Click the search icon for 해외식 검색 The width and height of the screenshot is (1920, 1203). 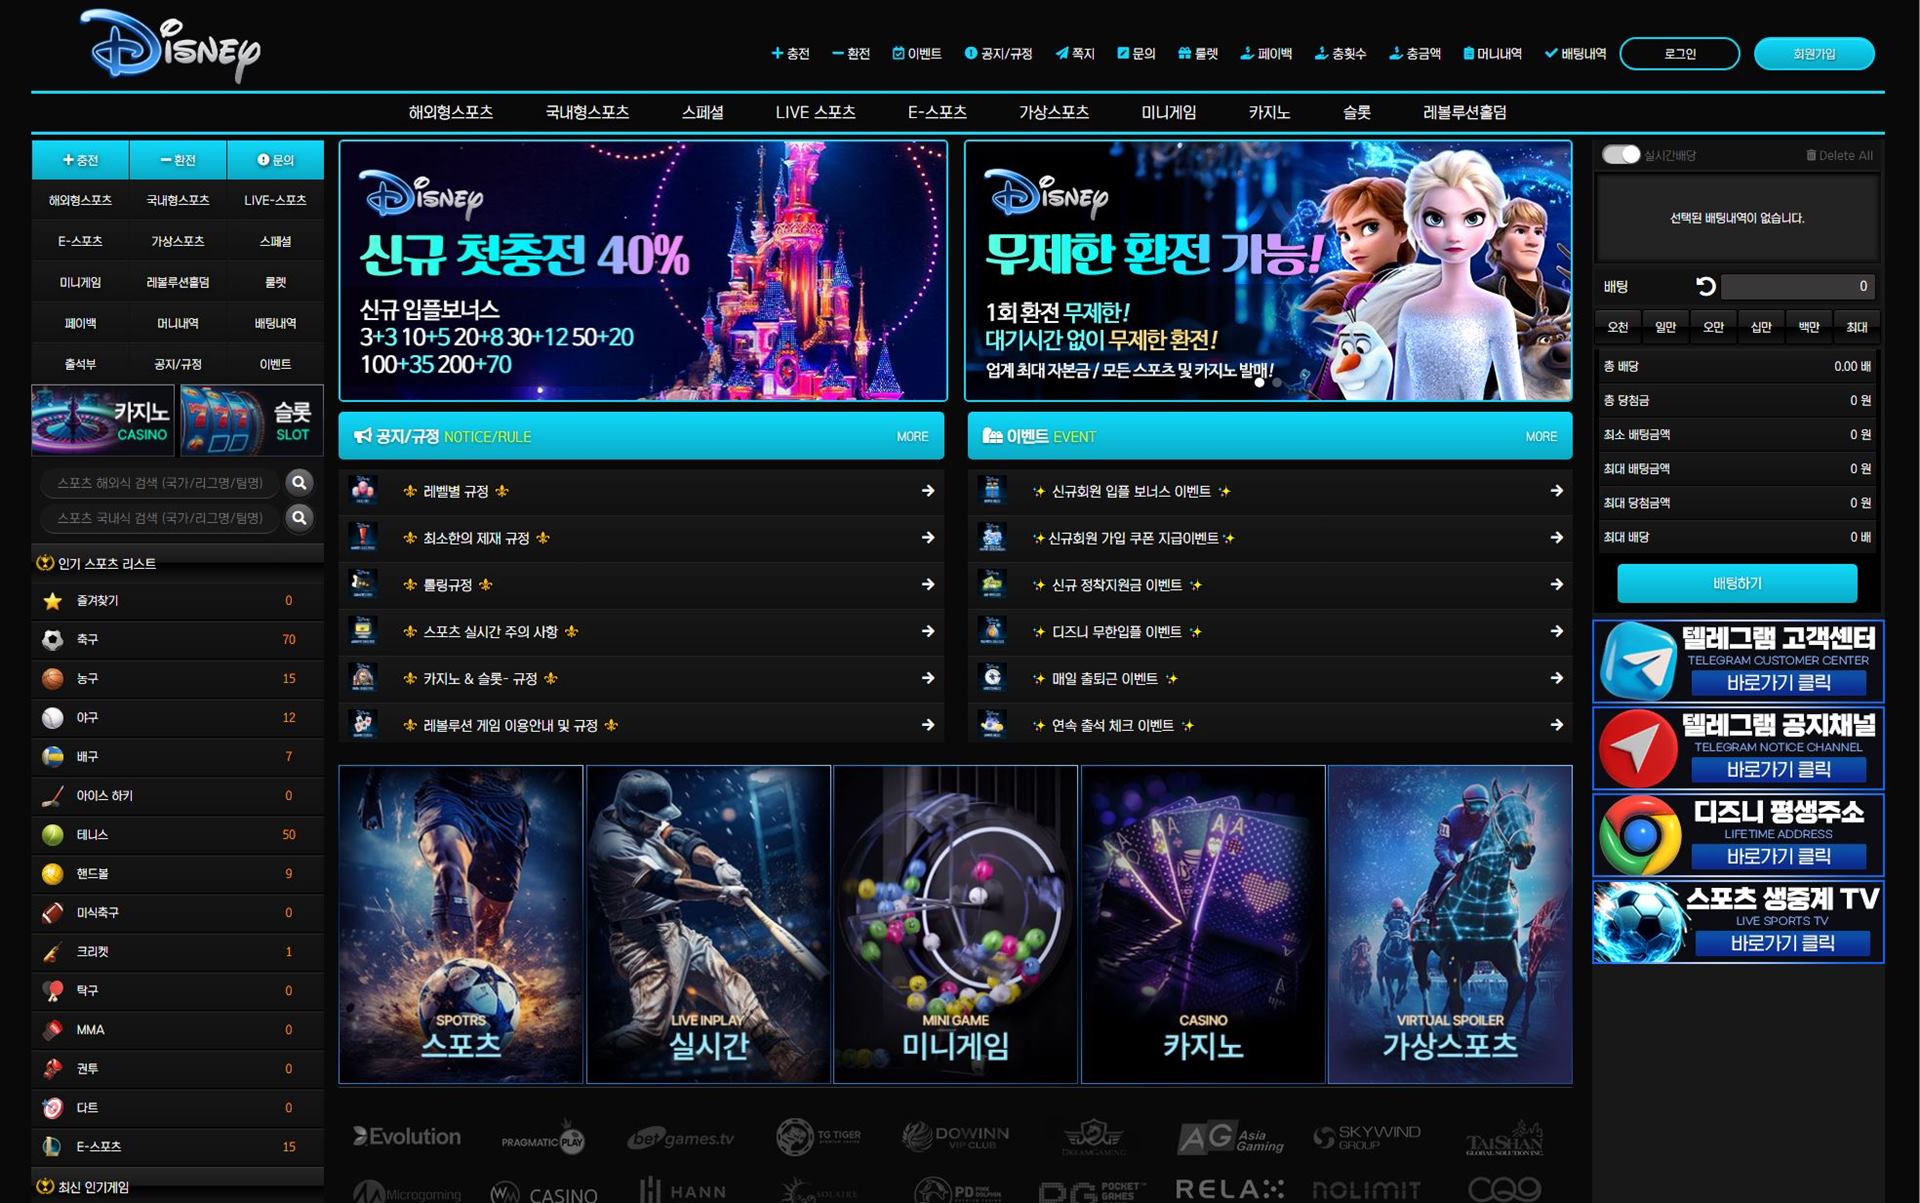(x=299, y=483)
